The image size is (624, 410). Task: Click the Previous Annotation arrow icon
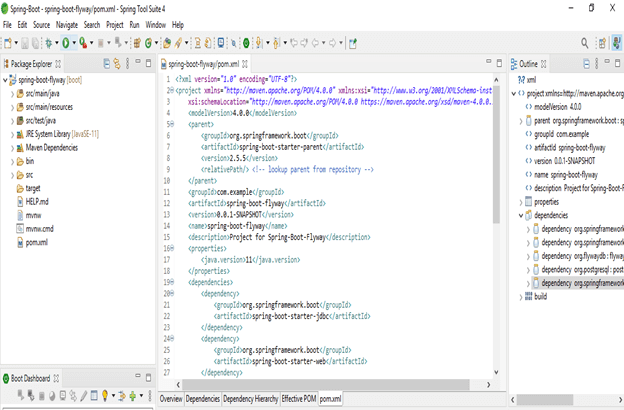[x=276, y=43]
